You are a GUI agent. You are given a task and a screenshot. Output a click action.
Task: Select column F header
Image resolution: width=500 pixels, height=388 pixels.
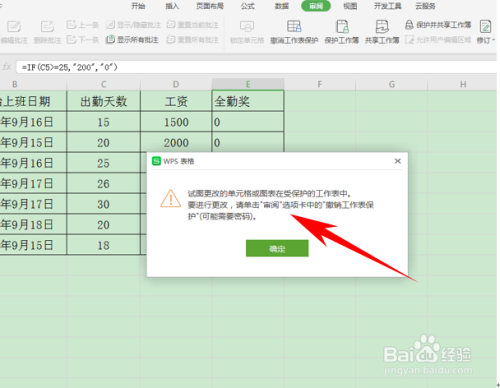pos(320,84)
